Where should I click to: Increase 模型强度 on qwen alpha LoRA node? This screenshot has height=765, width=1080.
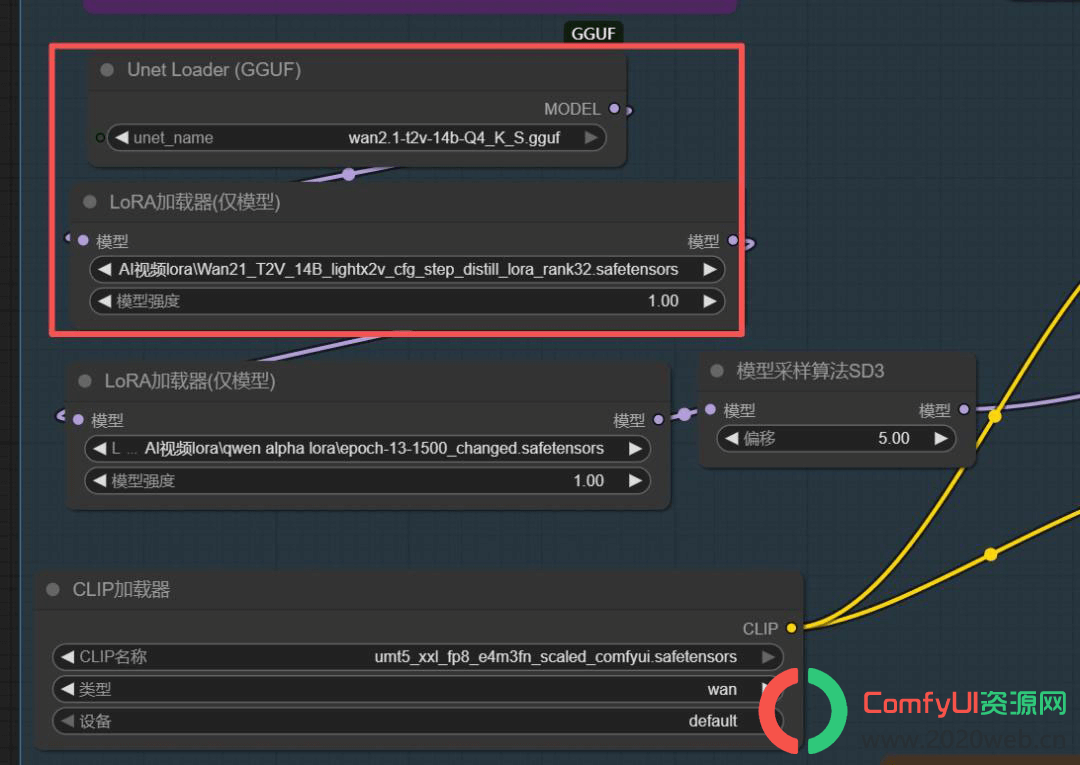click(635, 481)
